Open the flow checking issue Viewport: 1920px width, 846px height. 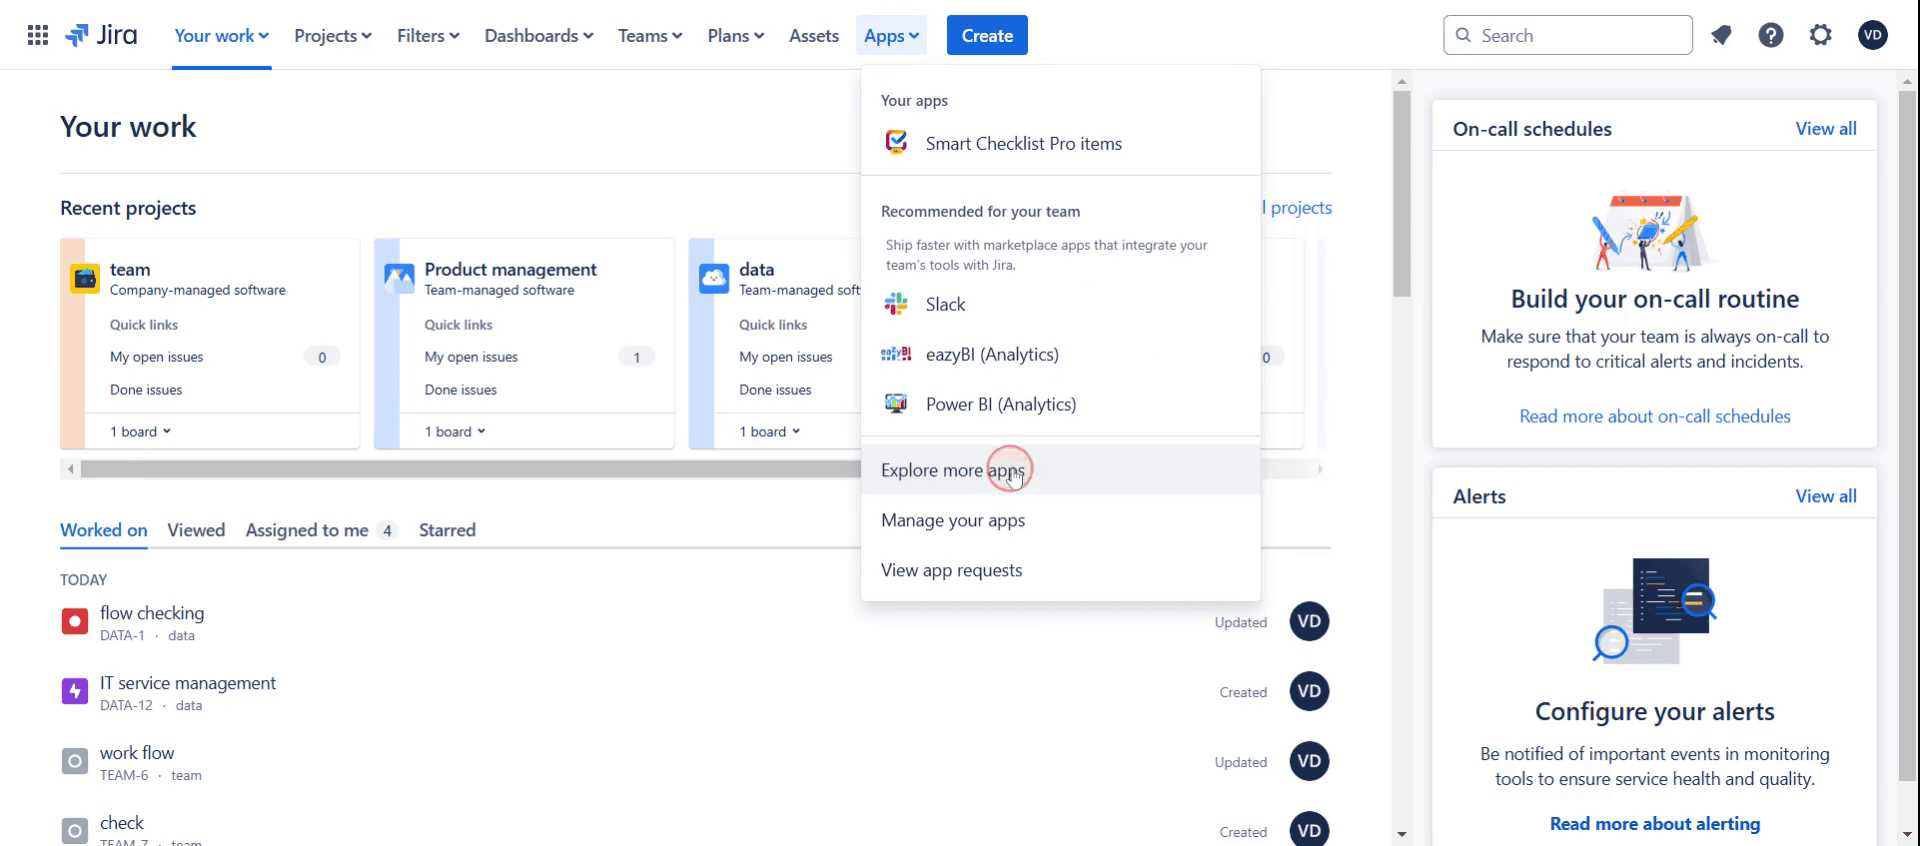point(152,613)
